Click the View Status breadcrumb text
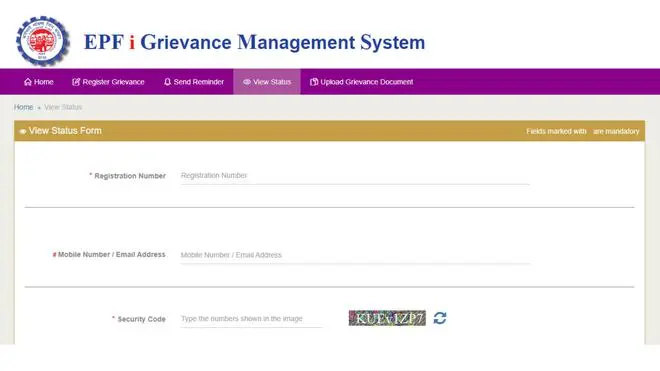Image resolution: width=660 pixels, height=371 pixels. pos(63,107)
